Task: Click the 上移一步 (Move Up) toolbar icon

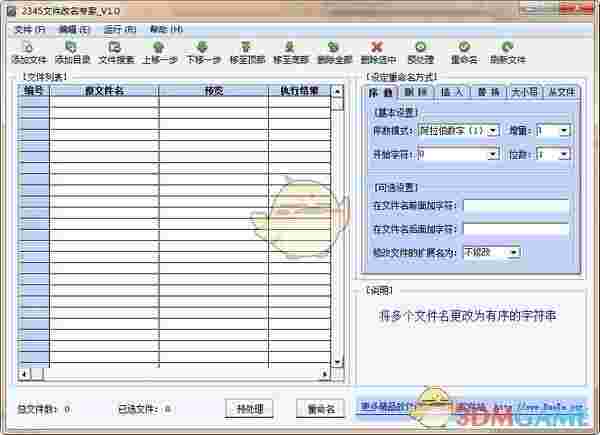Action: tap(159, 52)
